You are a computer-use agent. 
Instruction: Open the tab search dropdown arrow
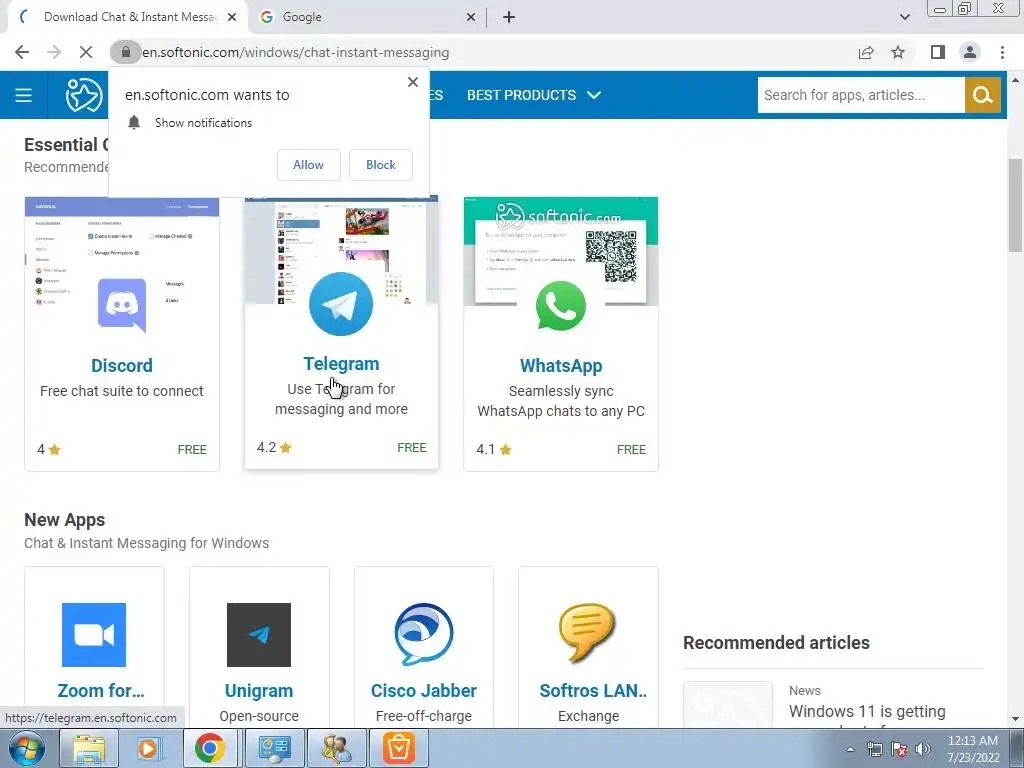(x=904, y=17)
